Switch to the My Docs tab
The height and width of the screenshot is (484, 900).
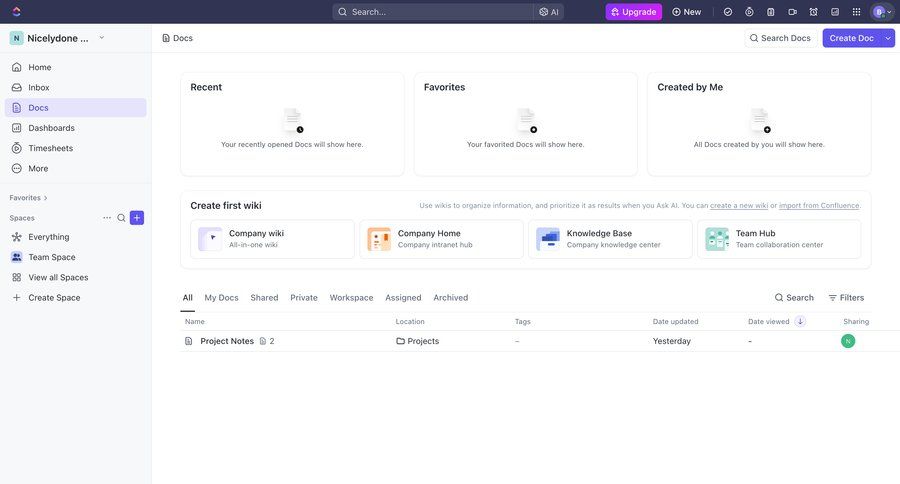click(x=222, y=297)
